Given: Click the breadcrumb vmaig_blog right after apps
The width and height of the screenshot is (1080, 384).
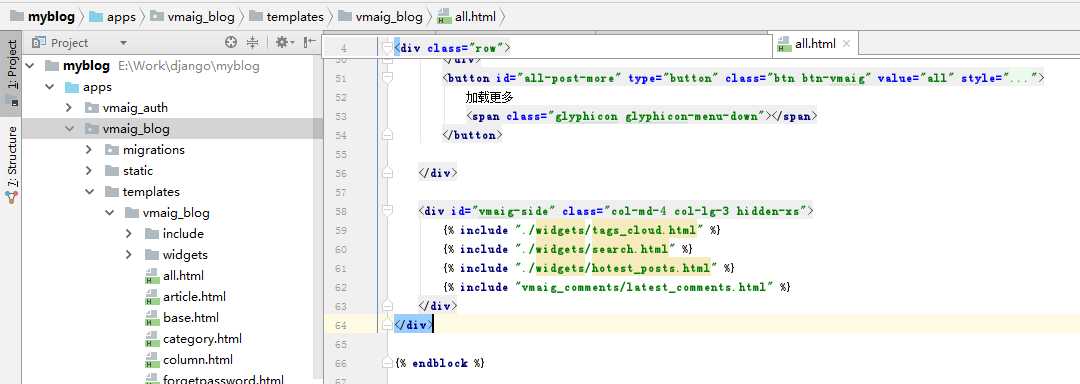Looking at the screenshot, I should pyautogui.click(x=193, y=17).
